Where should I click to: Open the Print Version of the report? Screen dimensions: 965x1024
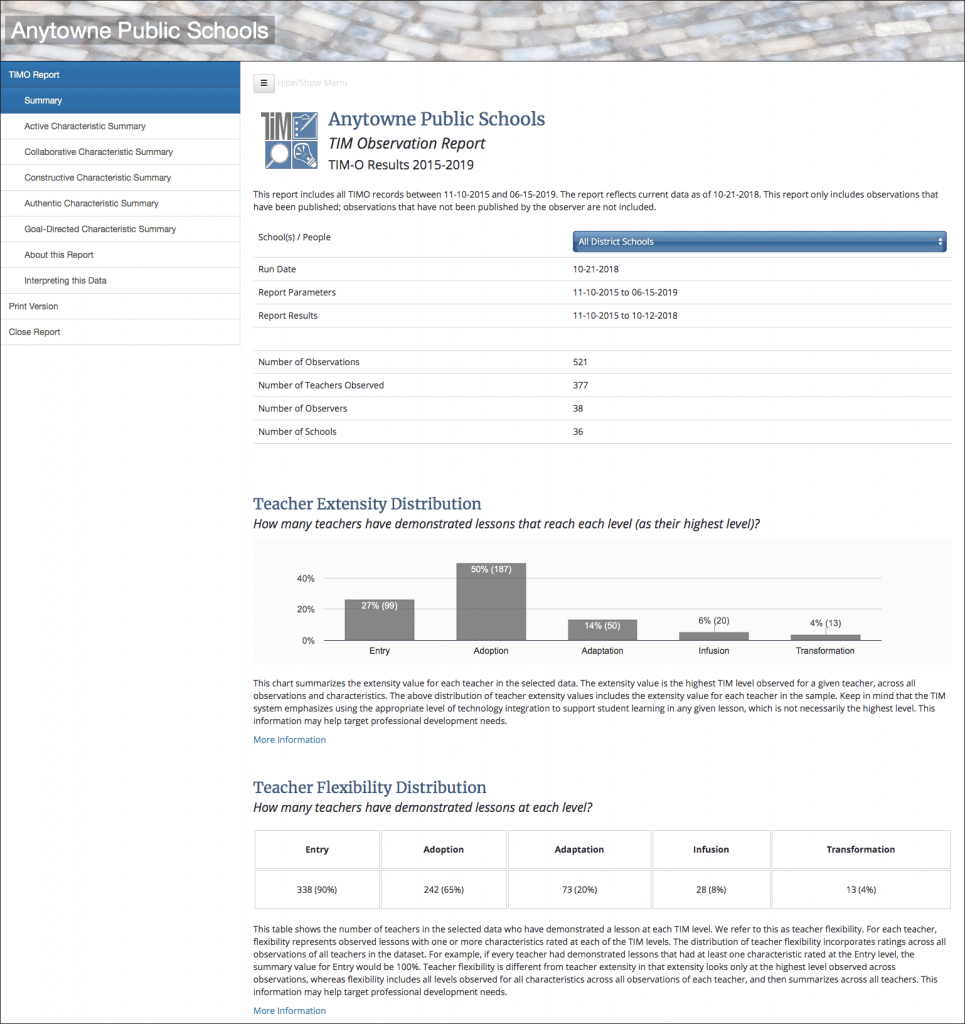coord(33,306)
